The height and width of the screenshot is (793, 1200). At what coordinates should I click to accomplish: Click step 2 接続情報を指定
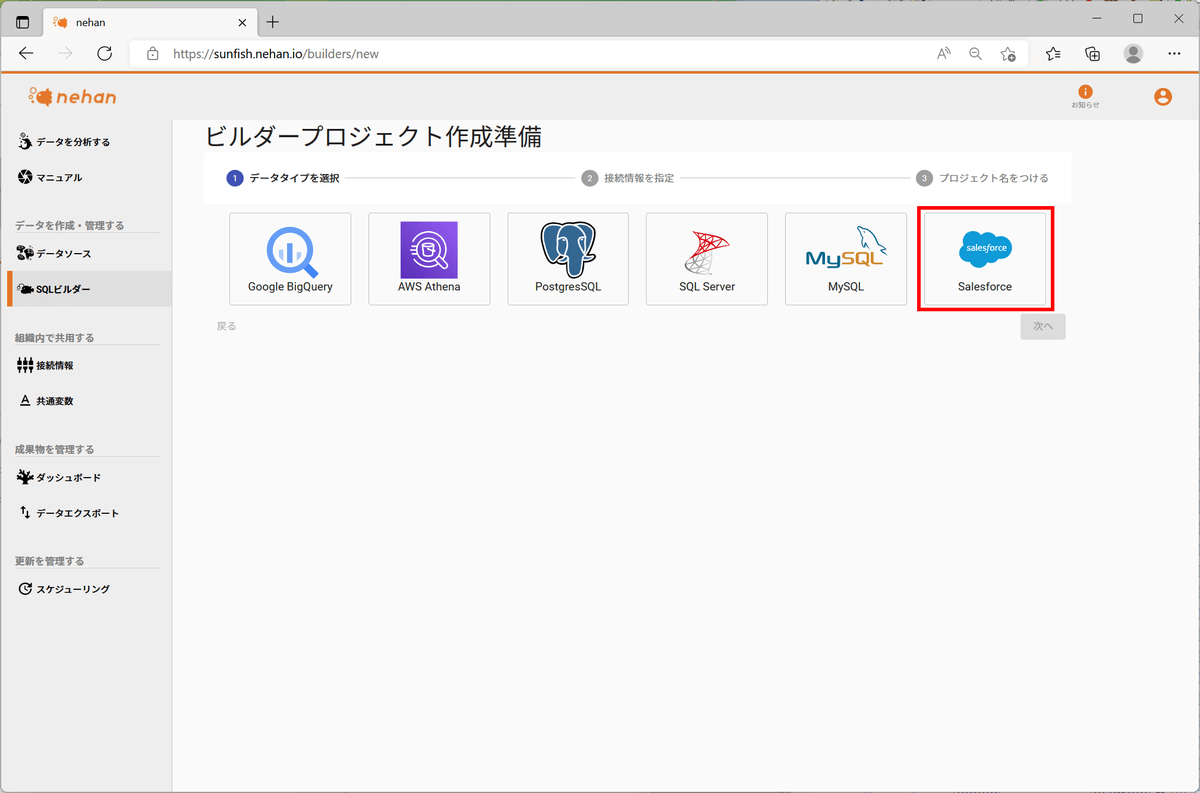[x=628, y=178]
